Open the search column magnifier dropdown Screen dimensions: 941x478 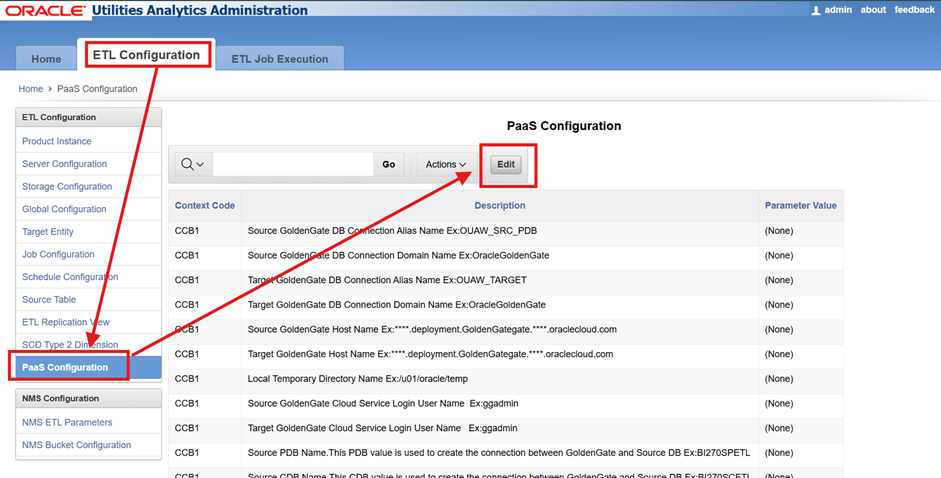[x=193, y=164]
